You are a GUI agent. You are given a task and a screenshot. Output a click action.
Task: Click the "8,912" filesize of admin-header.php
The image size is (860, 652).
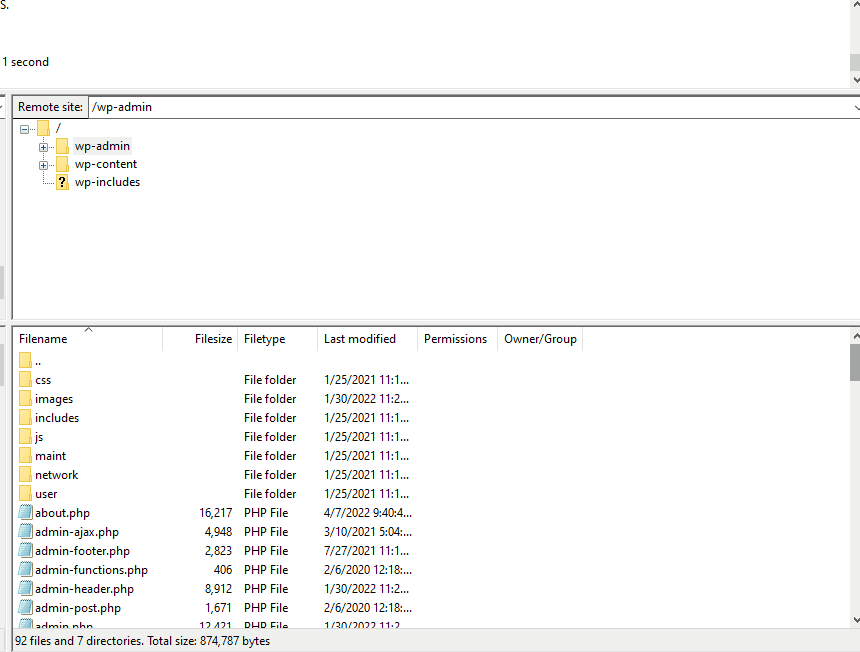click(218, 589)
